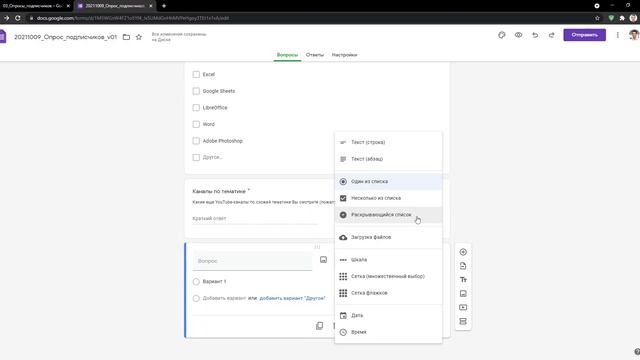Screen dimensions: 640x360
Task: Insert image into question field icon
Action: (x=323, y=260)
